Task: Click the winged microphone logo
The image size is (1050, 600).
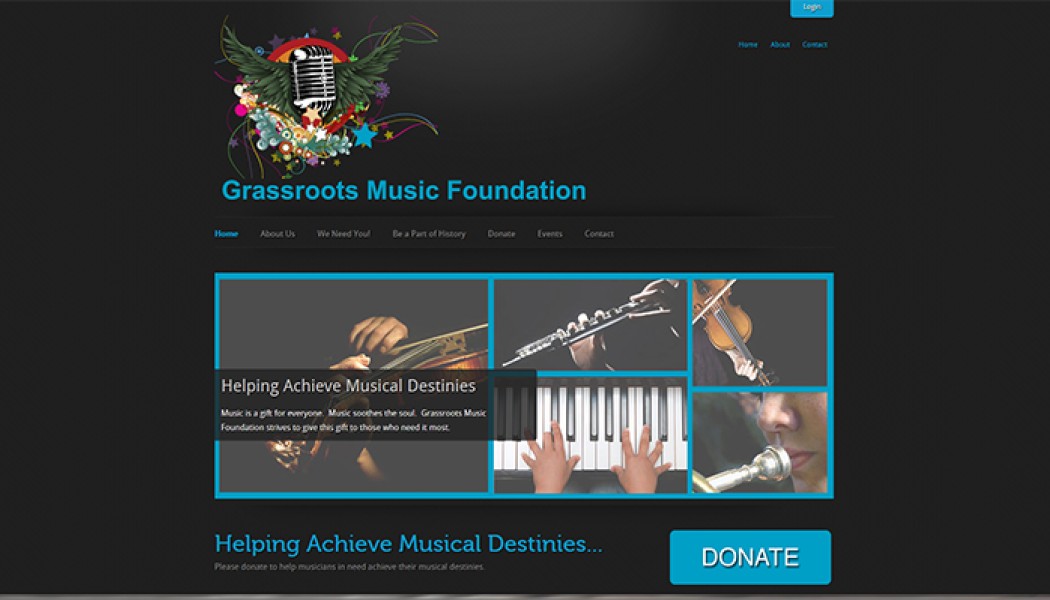Action: click(x=327, y=98)
